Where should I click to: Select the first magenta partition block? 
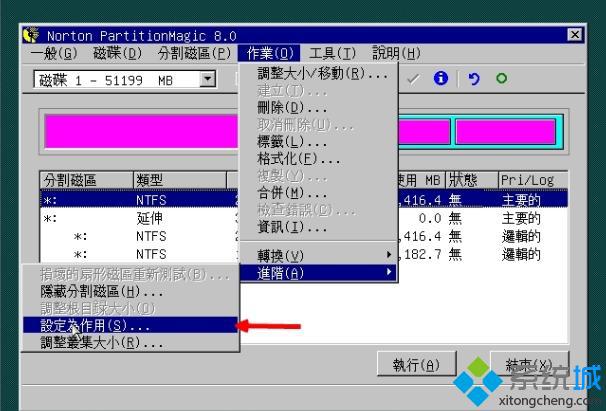tap(141, 131)
